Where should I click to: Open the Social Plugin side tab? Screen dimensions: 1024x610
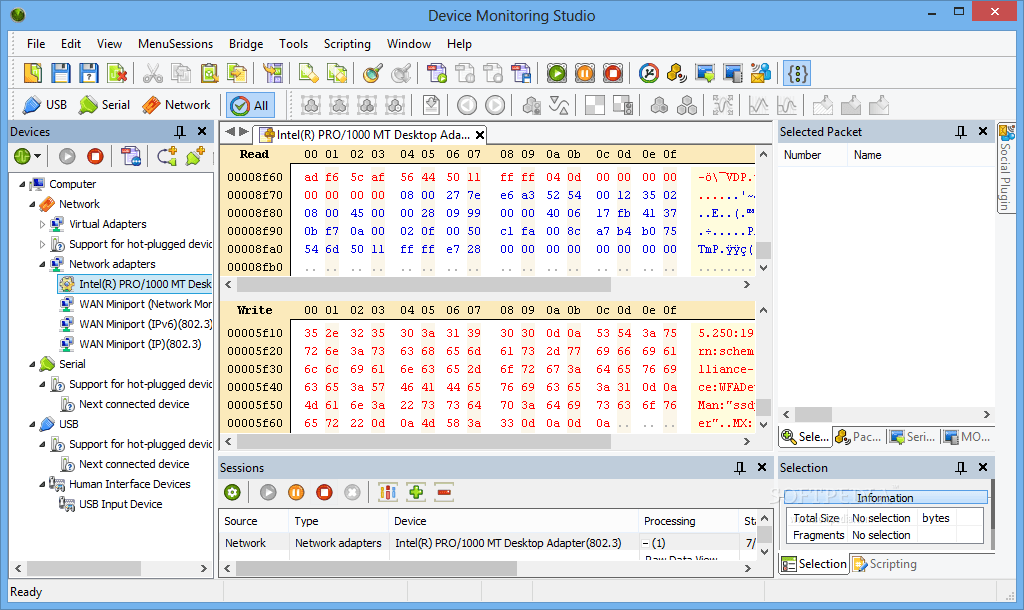point(1006,168)
